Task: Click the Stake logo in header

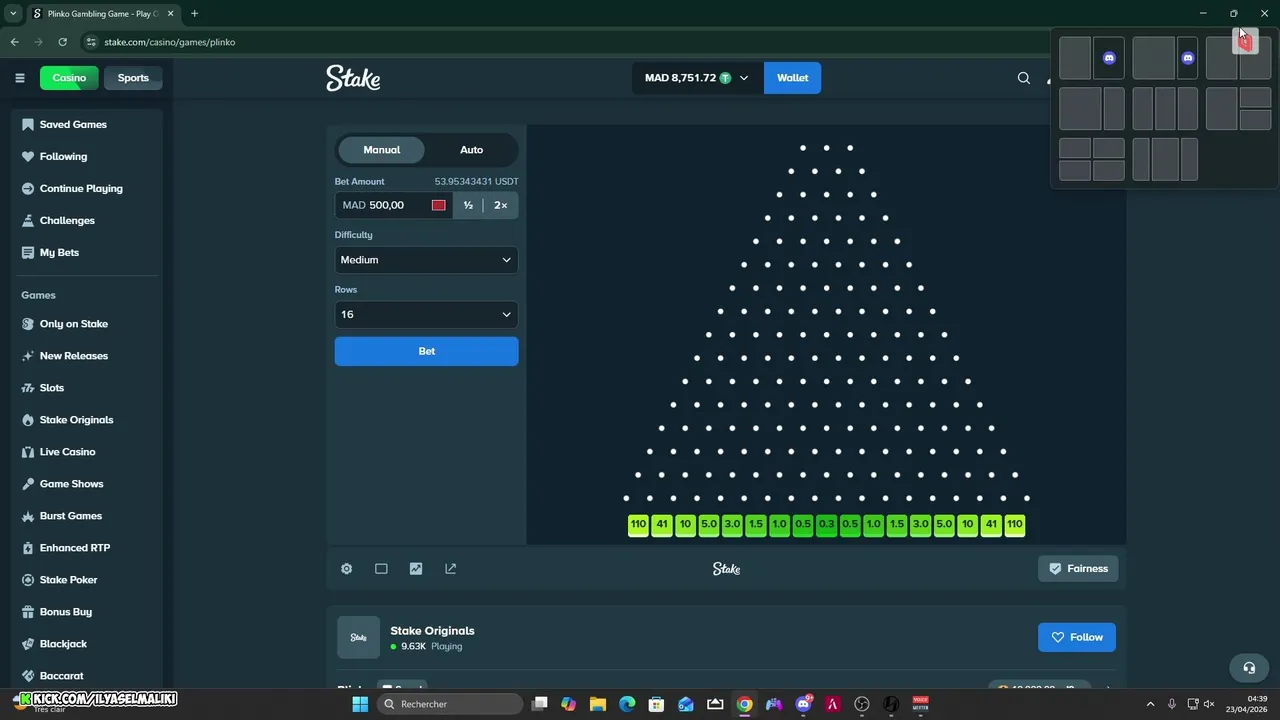Action: tap(353, 78)
